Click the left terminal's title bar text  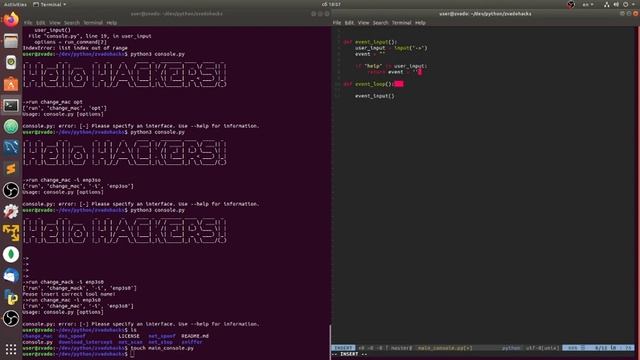pyautogui.click(x=177, y=13)
